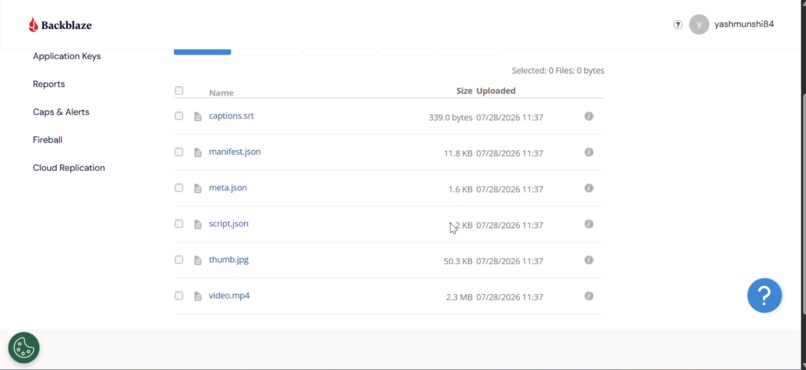
Task: Tick the video.mp4 checkbox
Action: point(179,296)
